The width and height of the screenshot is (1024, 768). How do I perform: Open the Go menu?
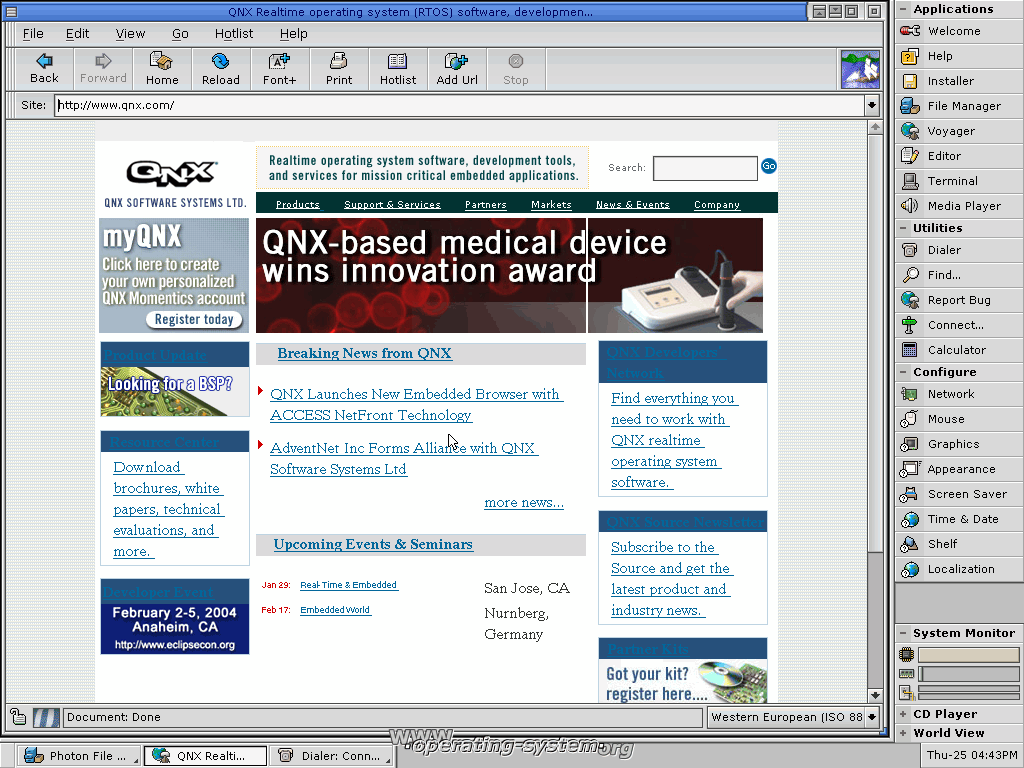coord(180,34)
